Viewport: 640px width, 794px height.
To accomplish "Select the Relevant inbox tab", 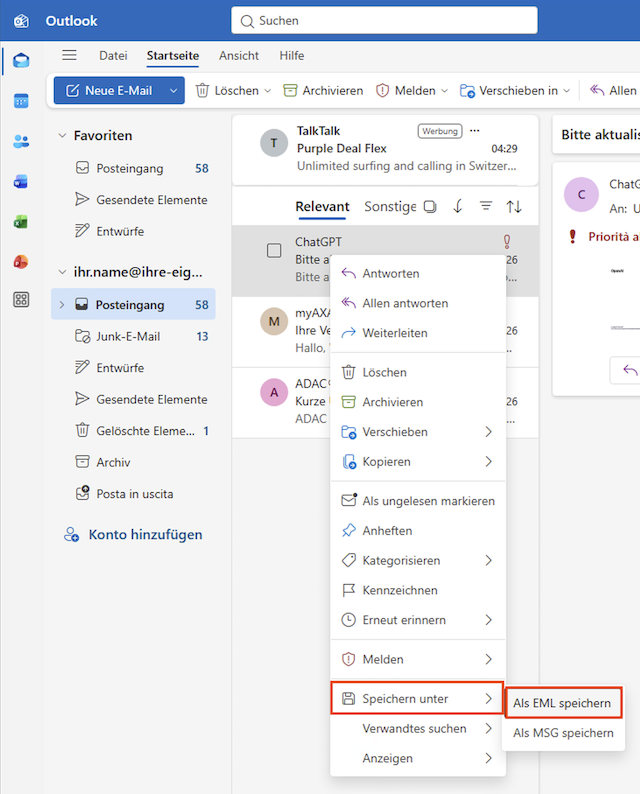I will coord(322,207).
